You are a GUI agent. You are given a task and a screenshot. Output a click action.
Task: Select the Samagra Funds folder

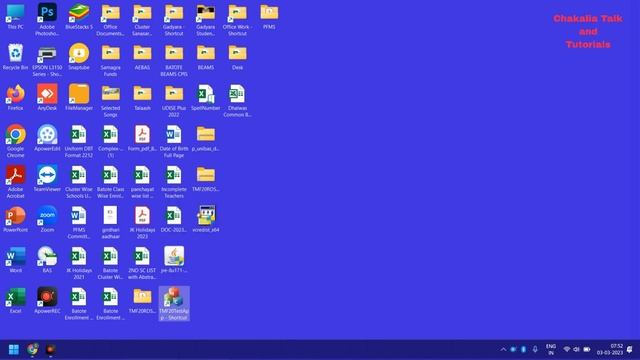pyautogui.click(x=111, y=60)
